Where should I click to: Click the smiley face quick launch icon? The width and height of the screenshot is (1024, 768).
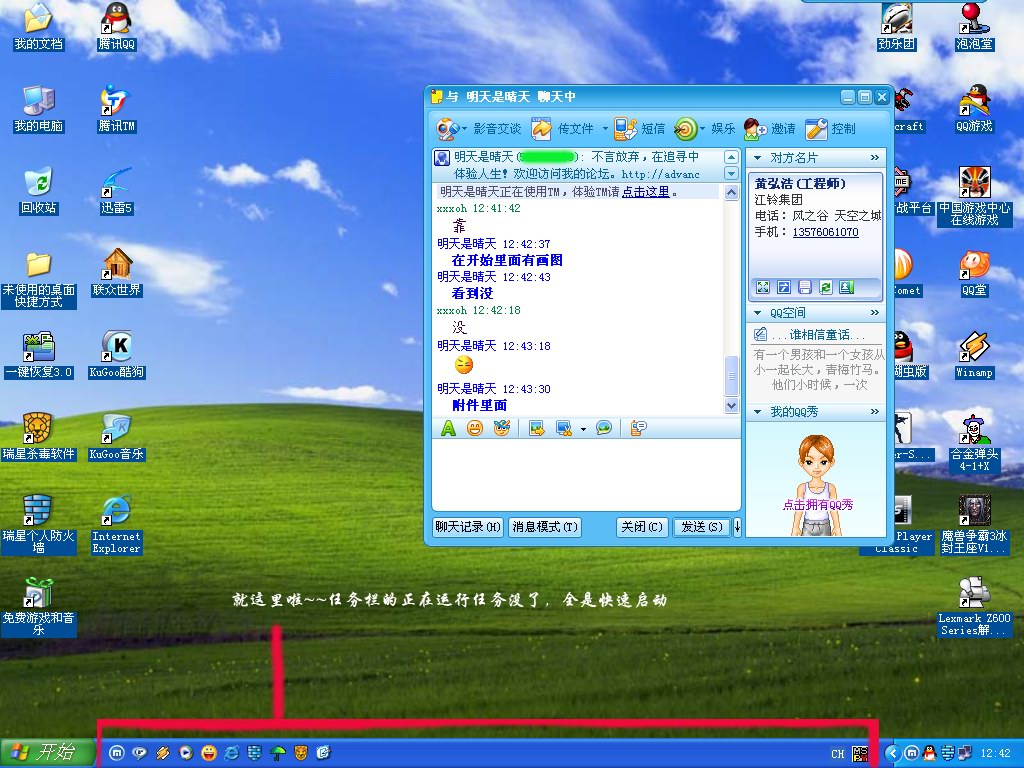tap(208, 753)
